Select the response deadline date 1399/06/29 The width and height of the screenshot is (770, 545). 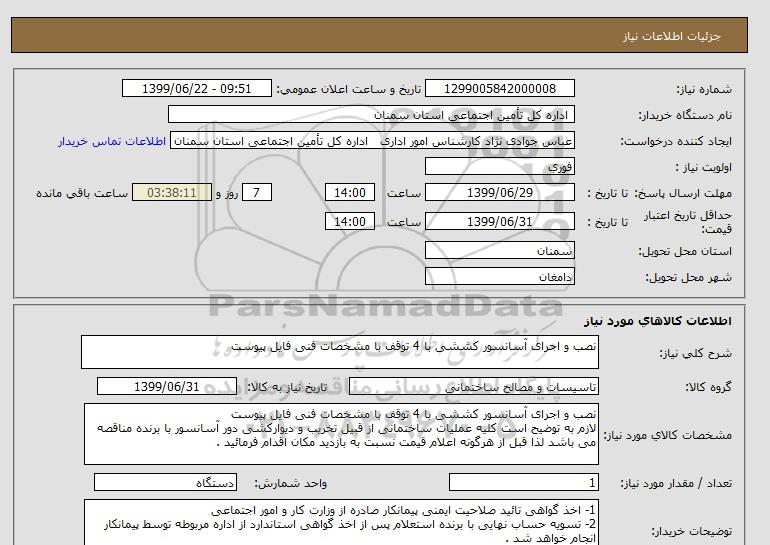click(x=499, y=192)
